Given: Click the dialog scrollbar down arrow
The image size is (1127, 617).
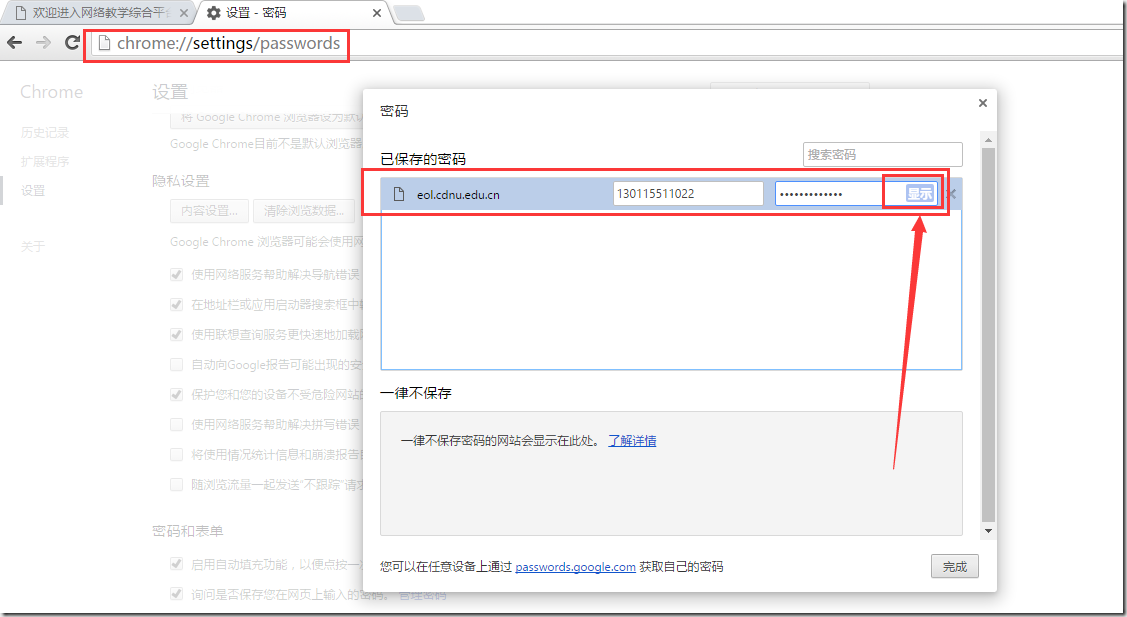Looking at the screenshot, I should coord(988,531).
